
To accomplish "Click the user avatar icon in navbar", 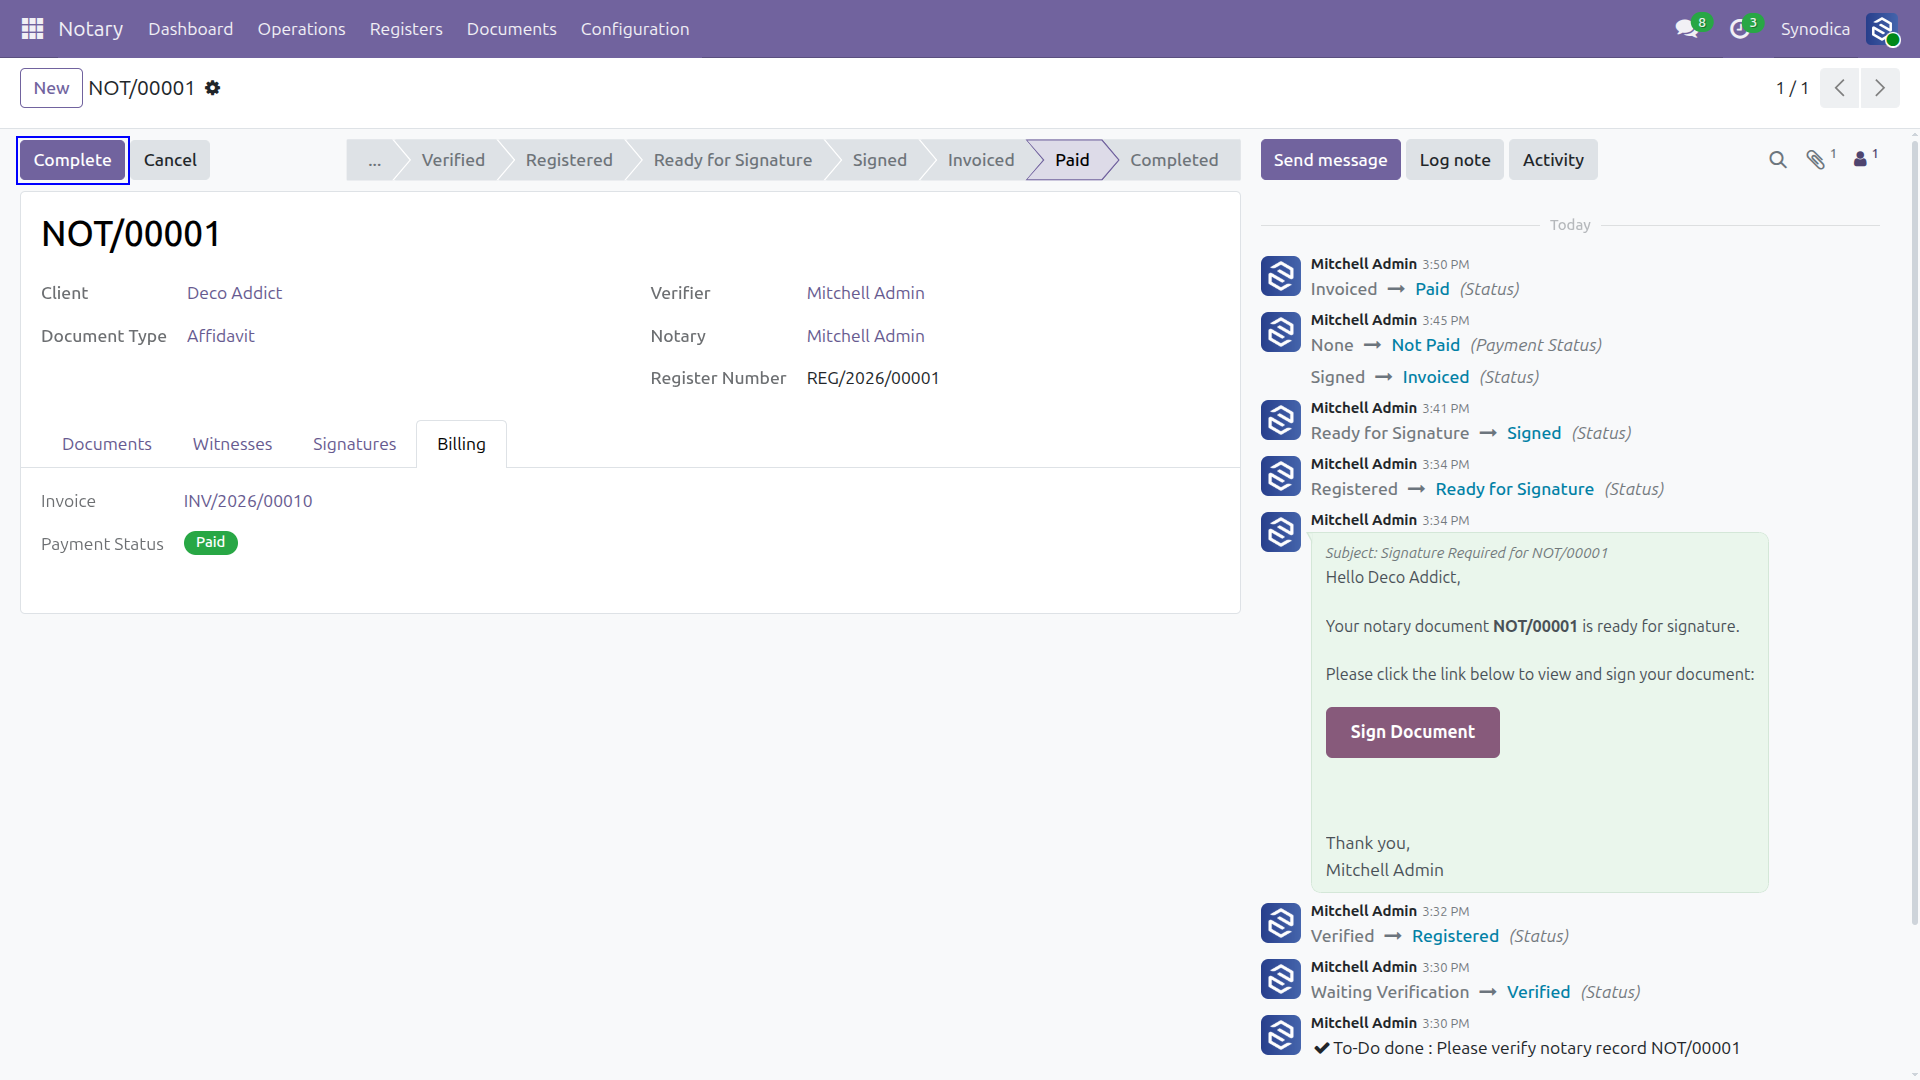I will pyautogui.click(x=1882, y=29).
